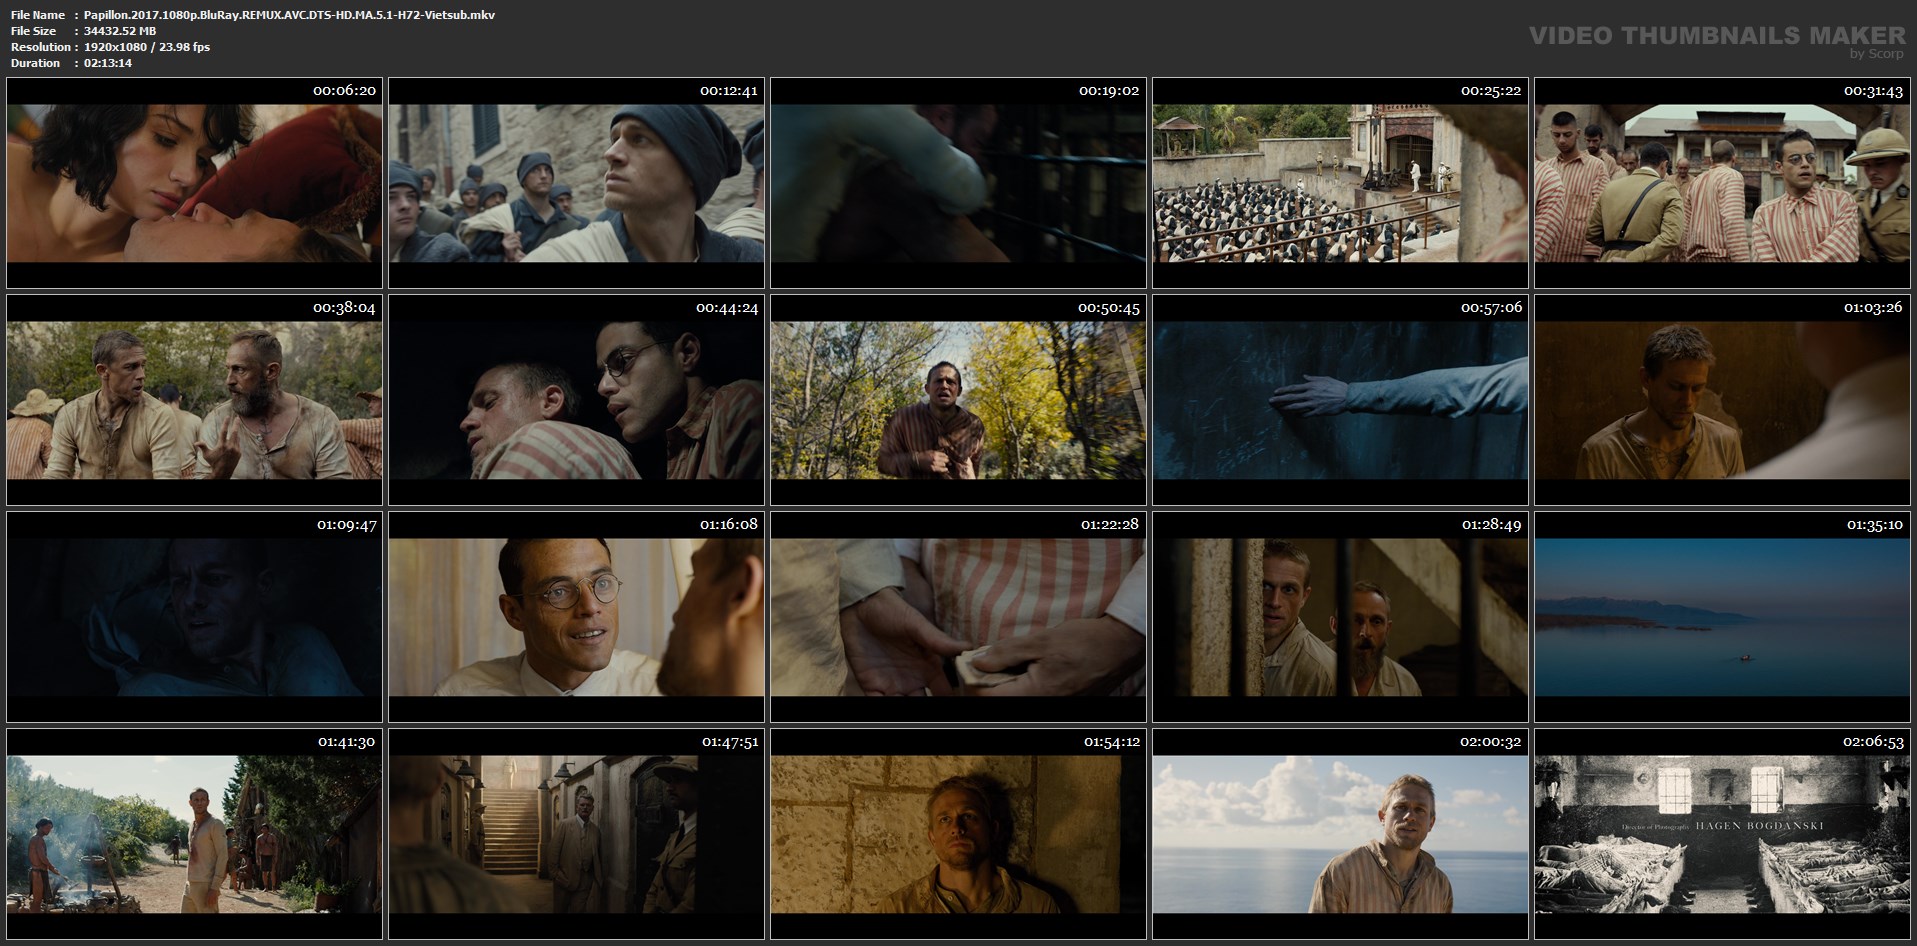Click the file size value 34432.52 MB

tap(120, 31)
